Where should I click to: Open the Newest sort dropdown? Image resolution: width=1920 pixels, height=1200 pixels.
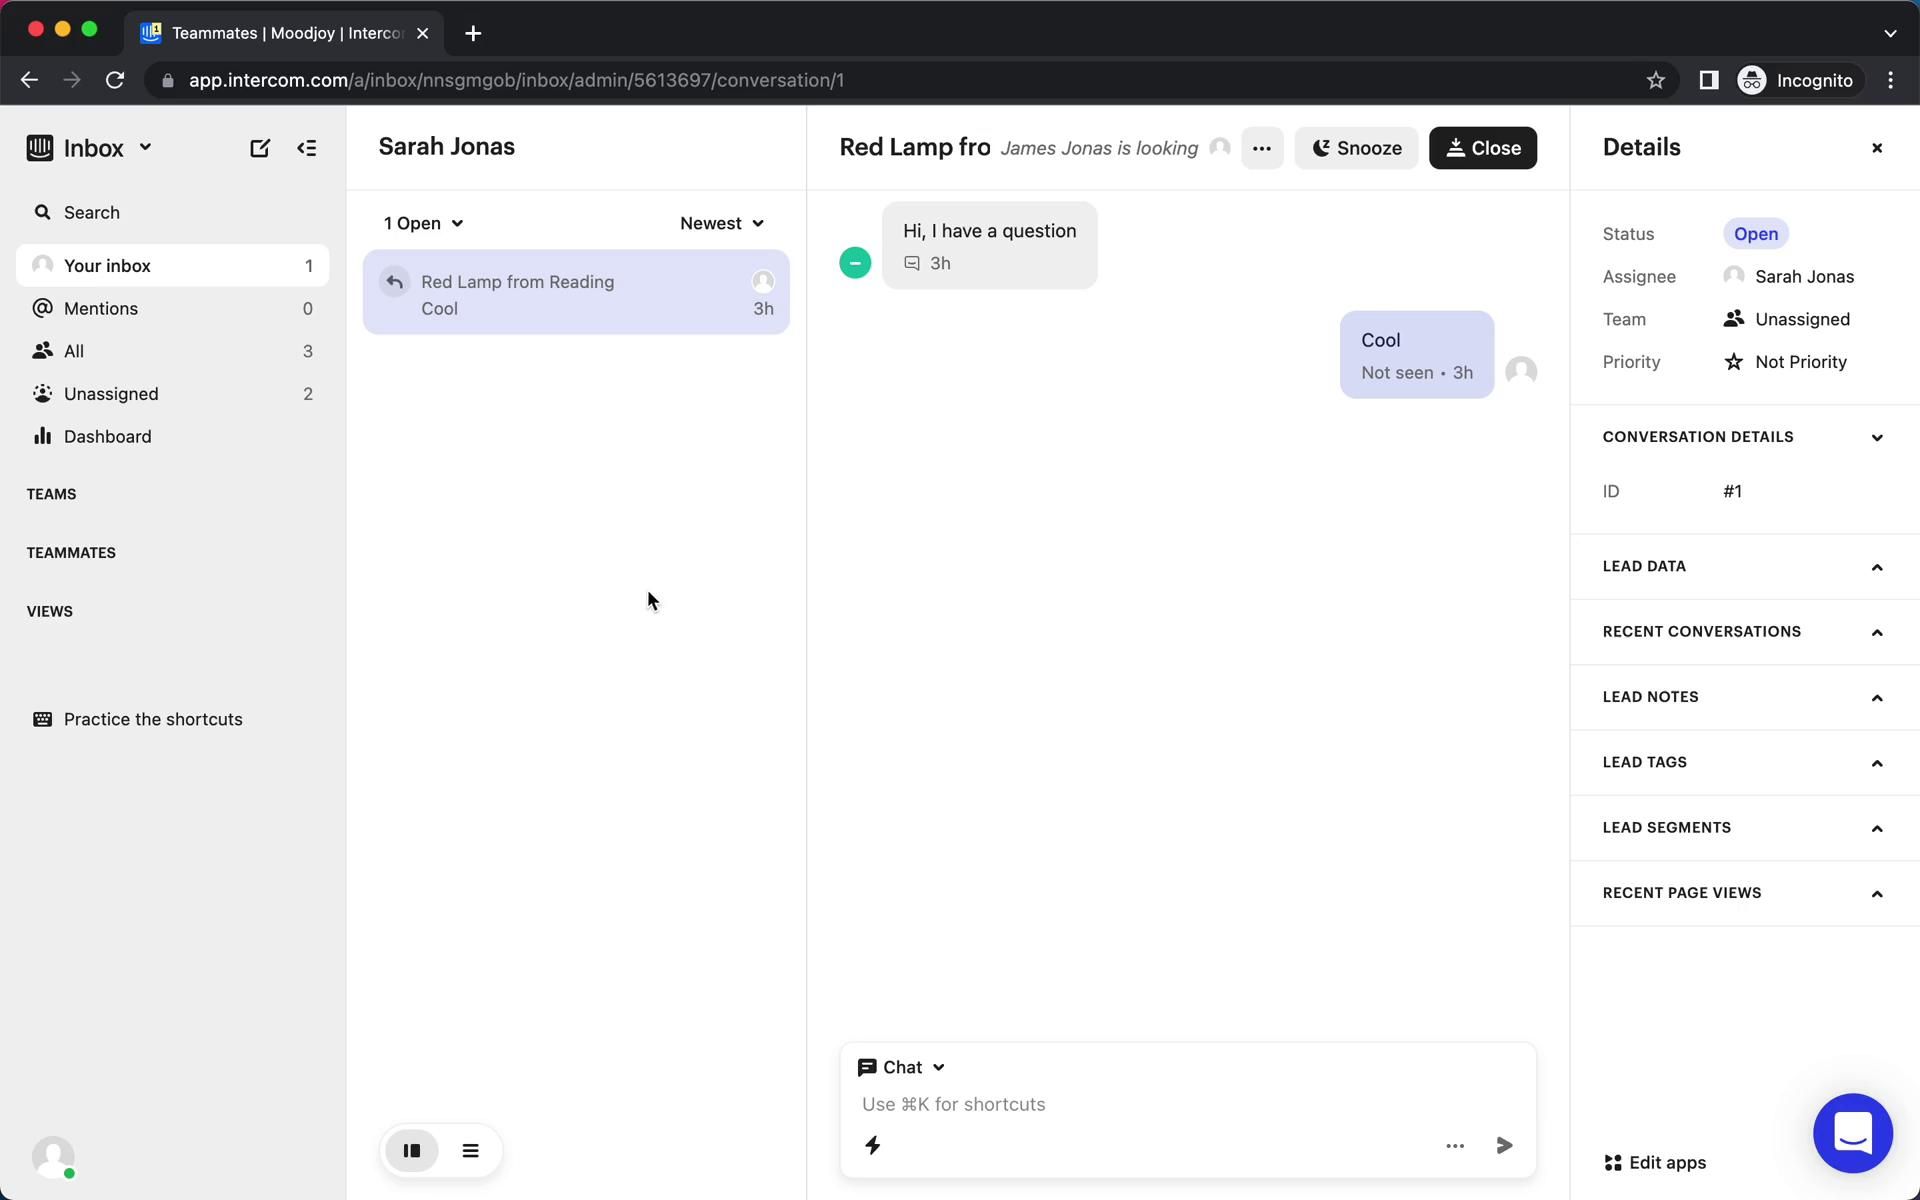coord(721,223)
